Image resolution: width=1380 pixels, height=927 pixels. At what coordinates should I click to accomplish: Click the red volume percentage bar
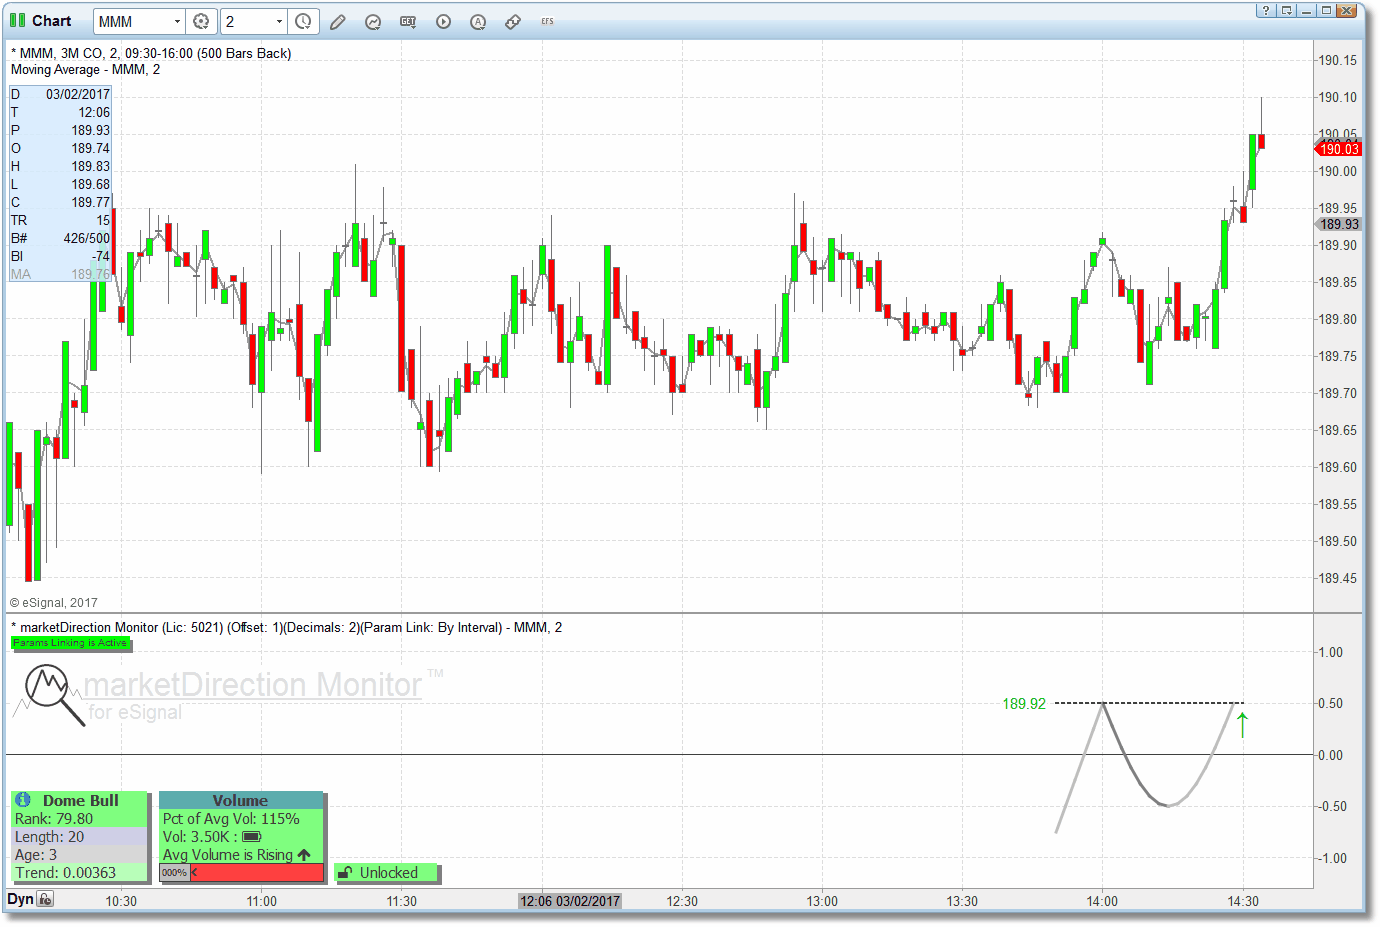coord(257,873)
